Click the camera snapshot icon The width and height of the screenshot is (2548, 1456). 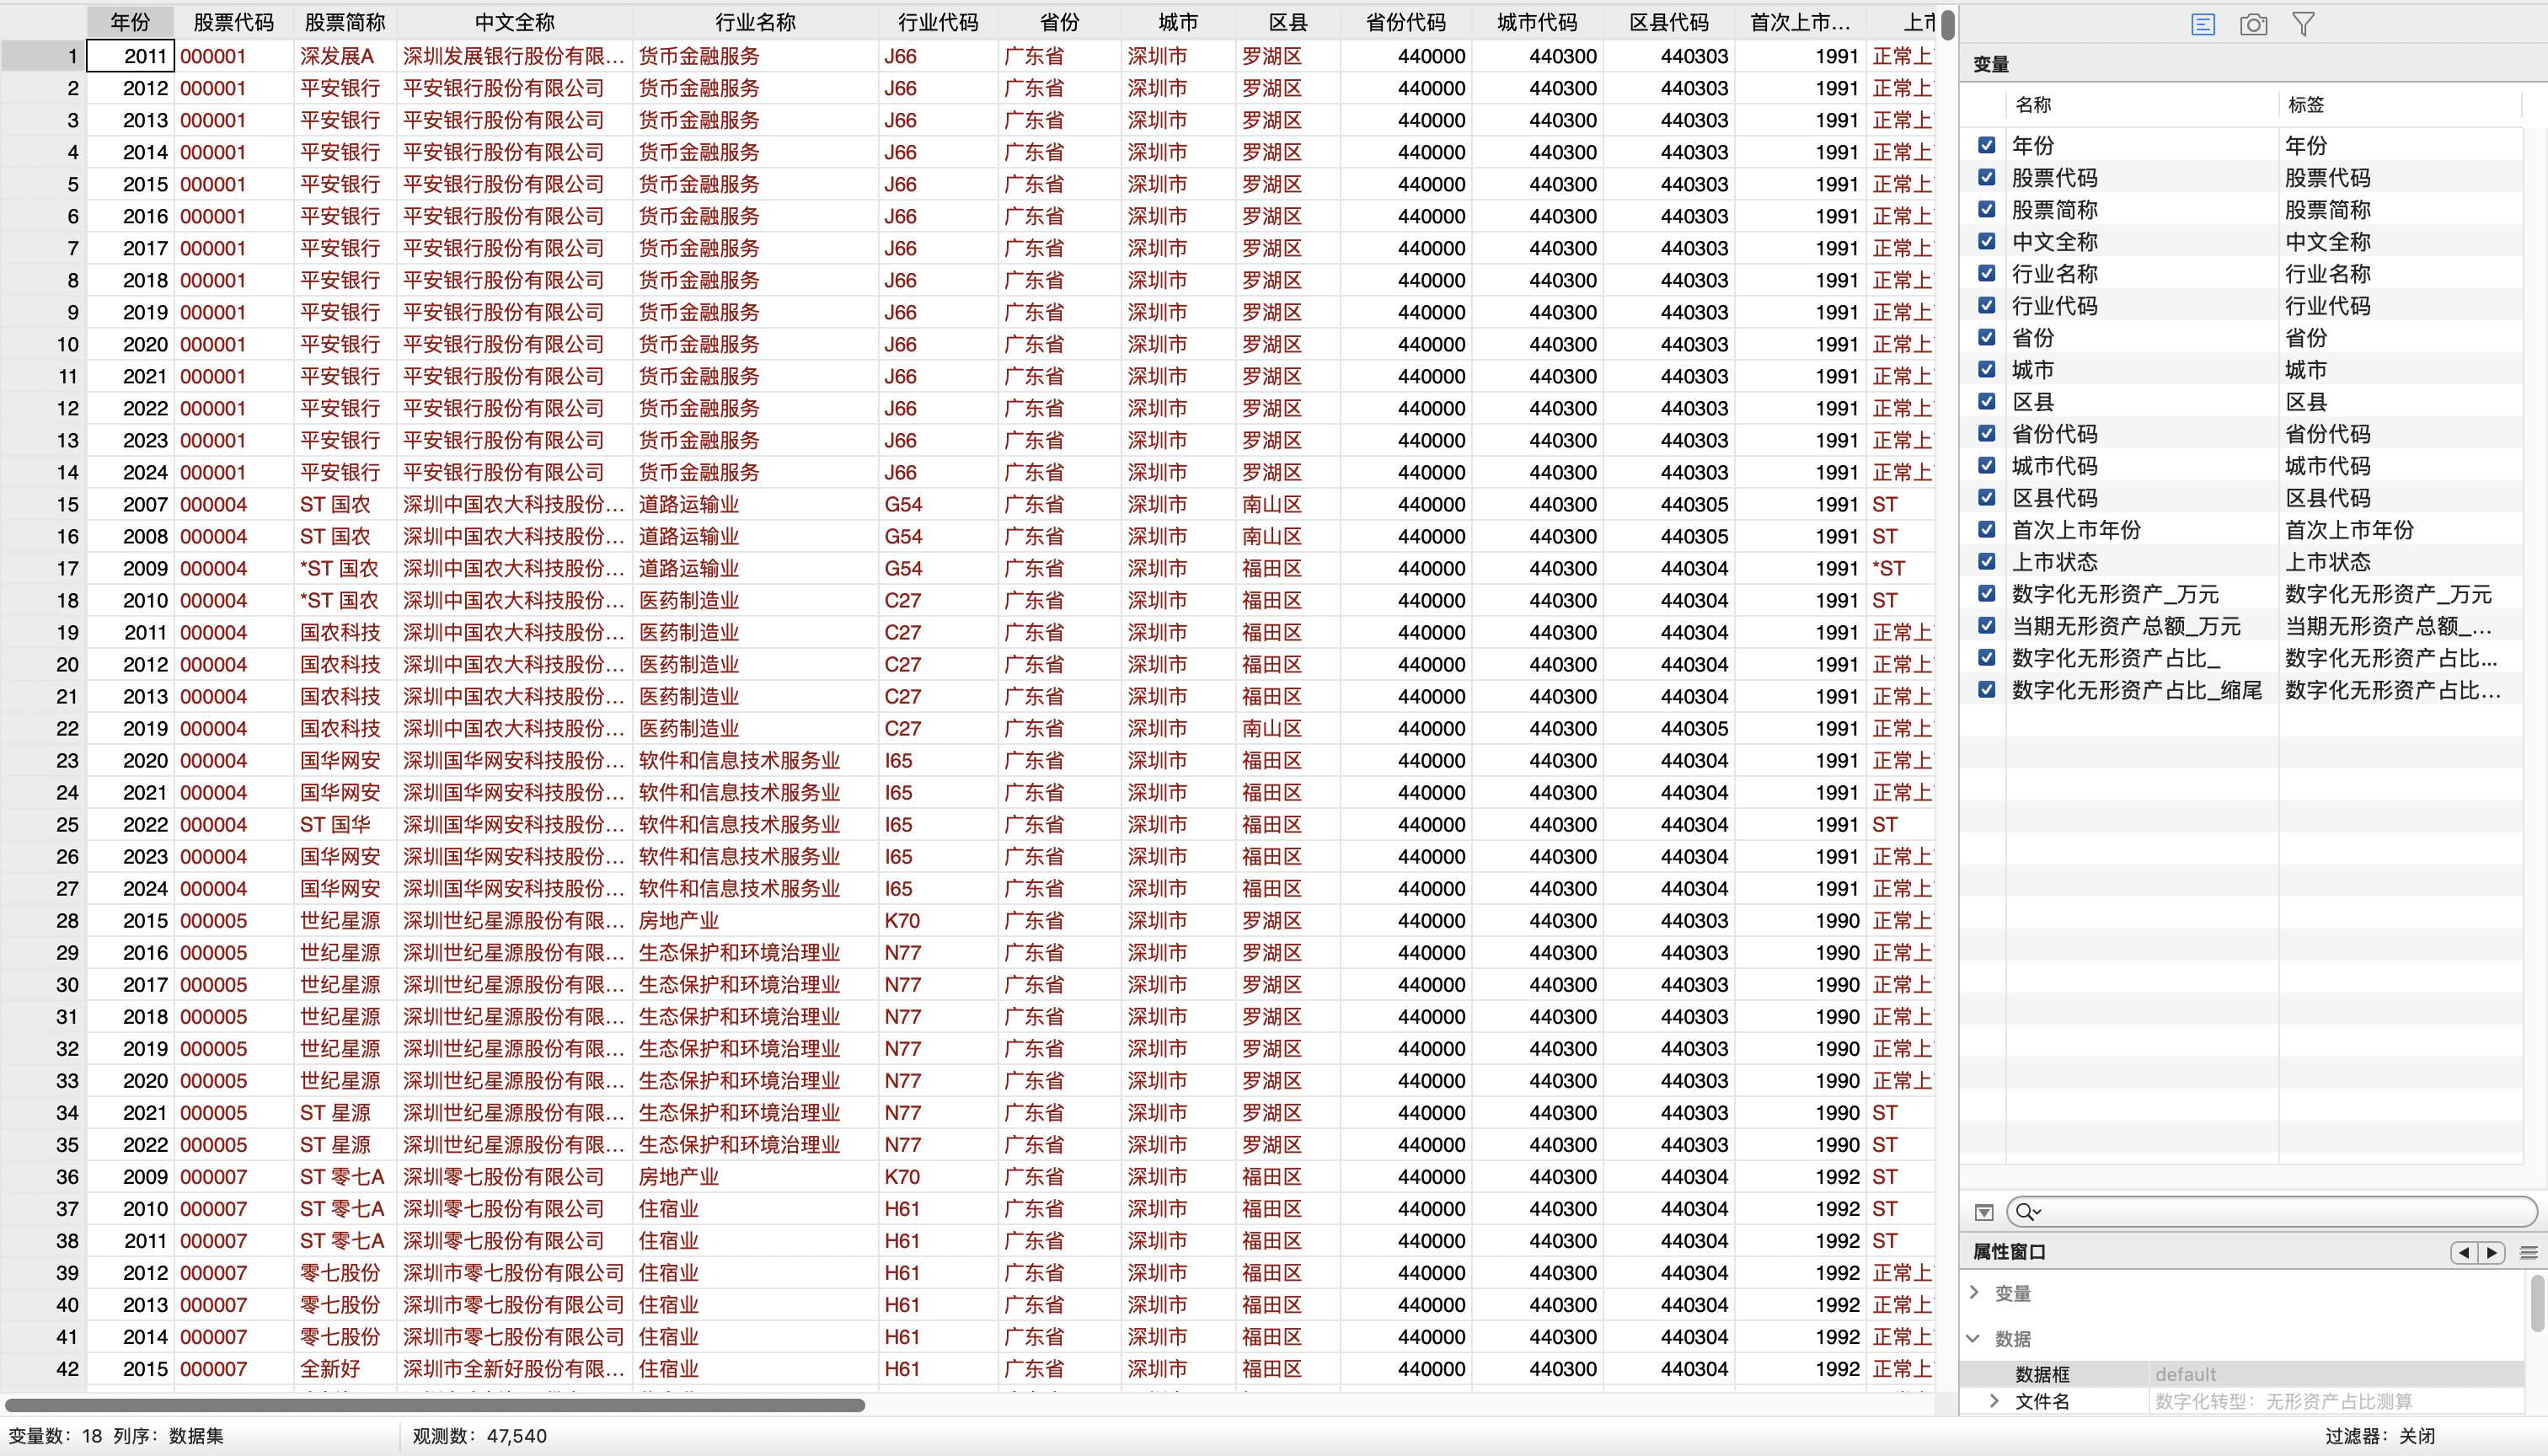point(2253,24)
